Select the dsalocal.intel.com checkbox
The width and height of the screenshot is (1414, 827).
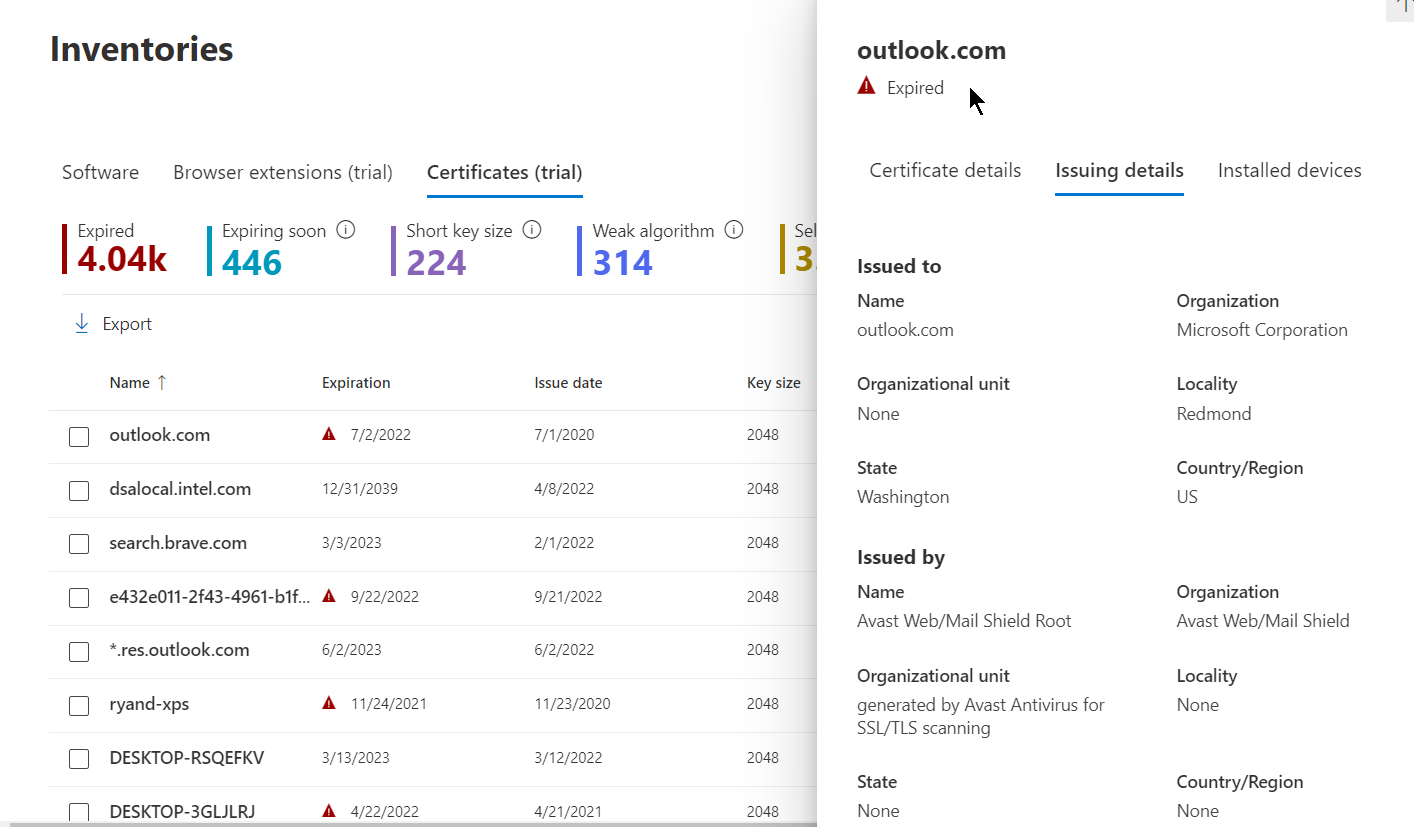coord(79,490)
